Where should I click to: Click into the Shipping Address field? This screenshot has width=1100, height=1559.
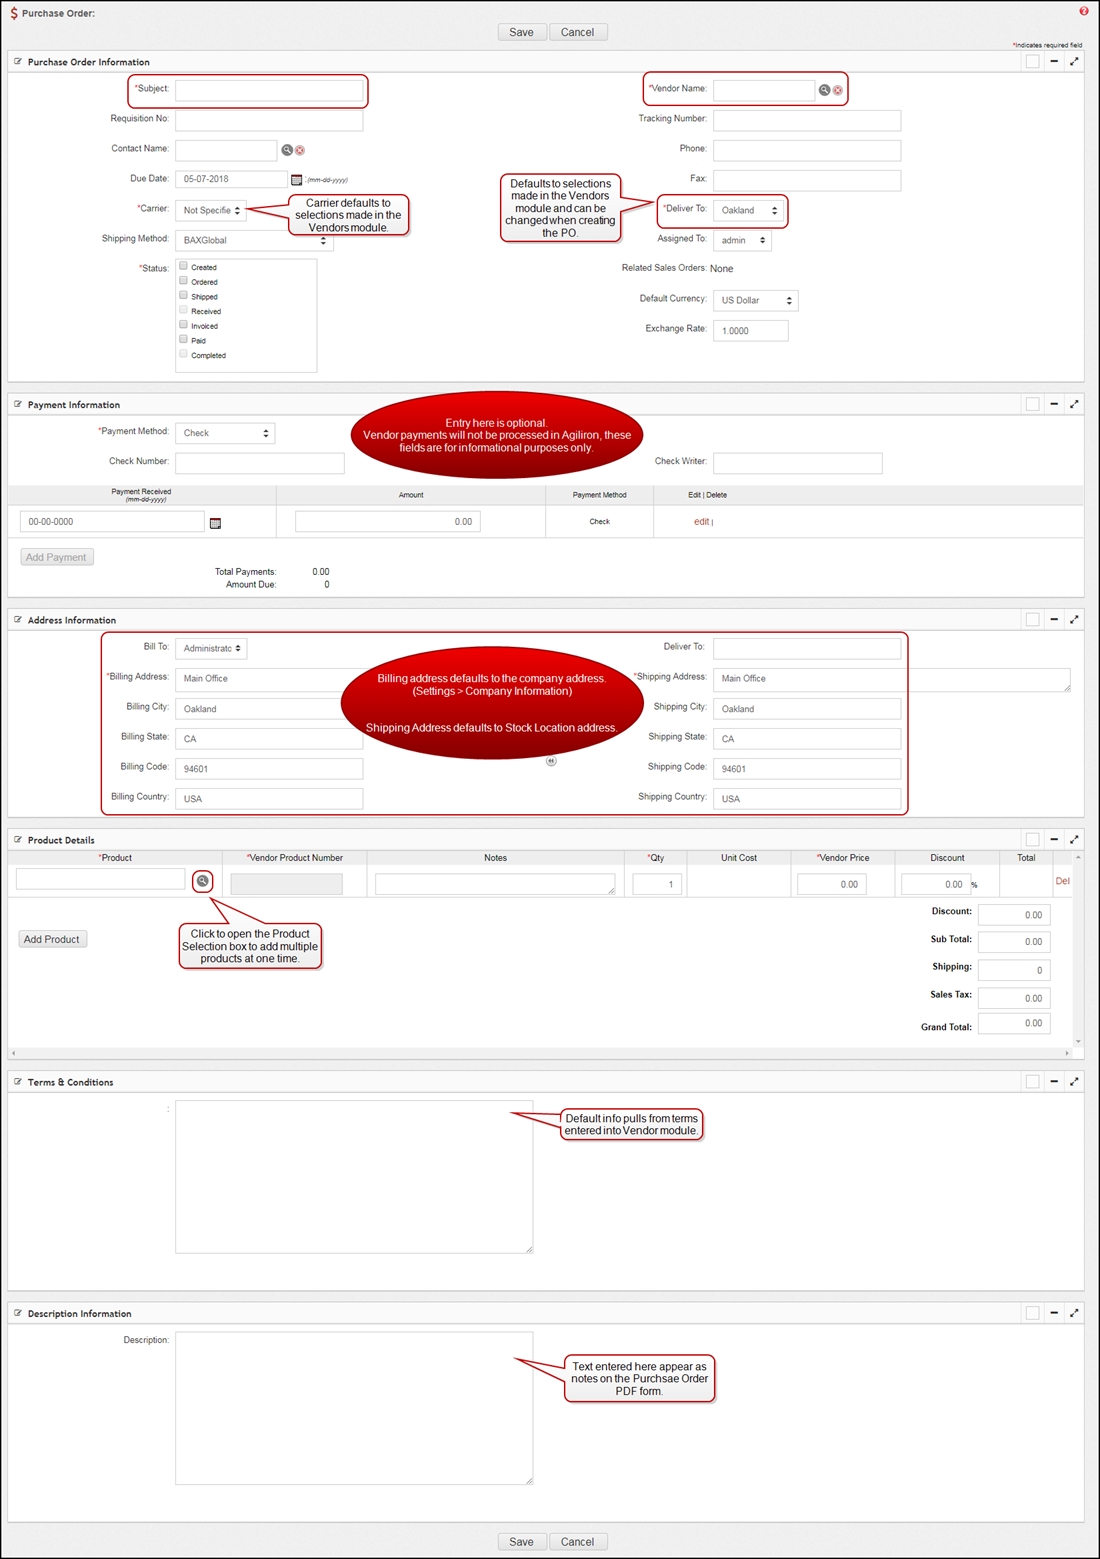point(892,679)
